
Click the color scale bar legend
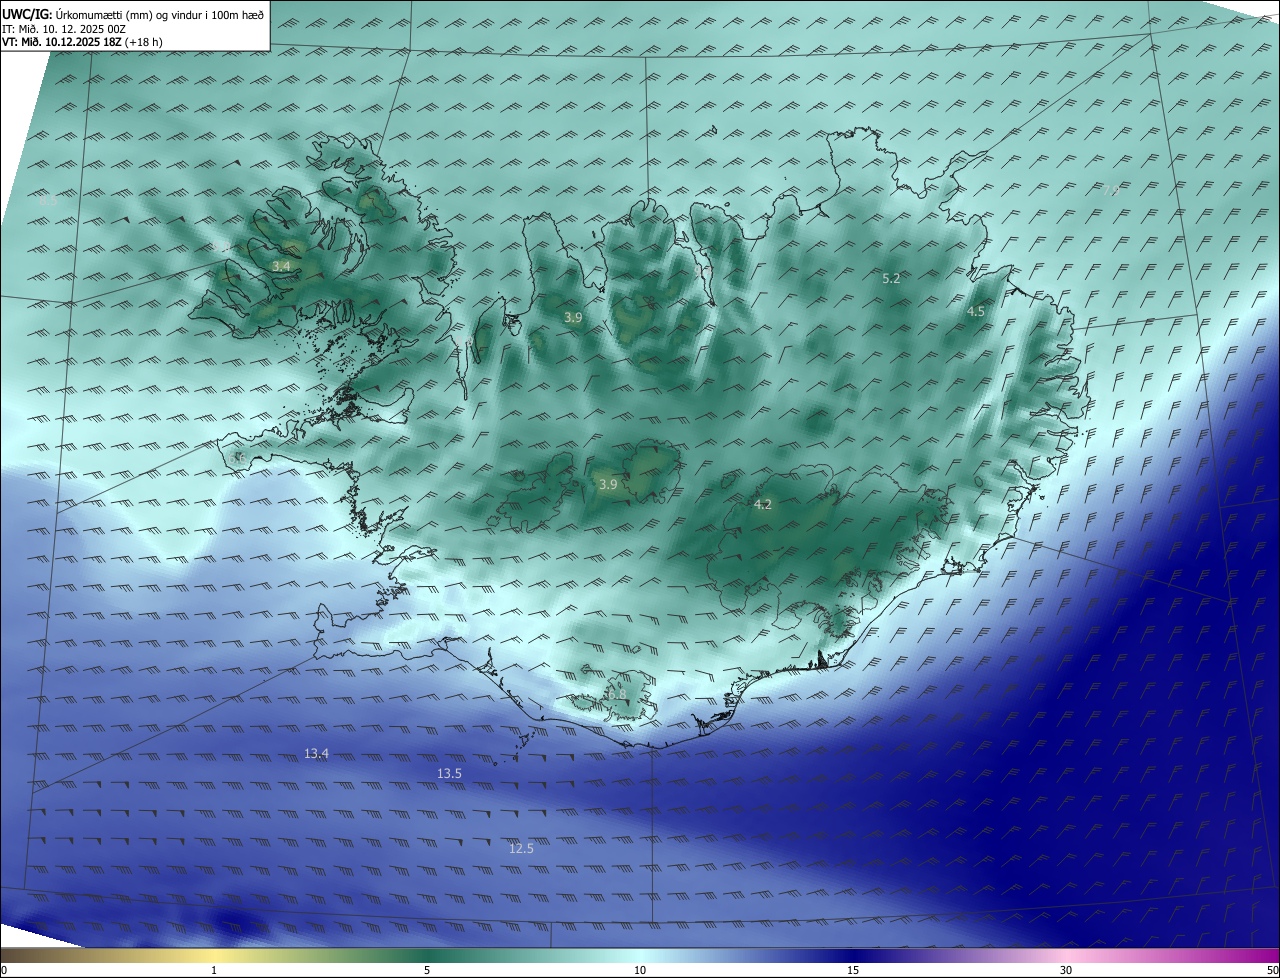(x=640, y=955)
